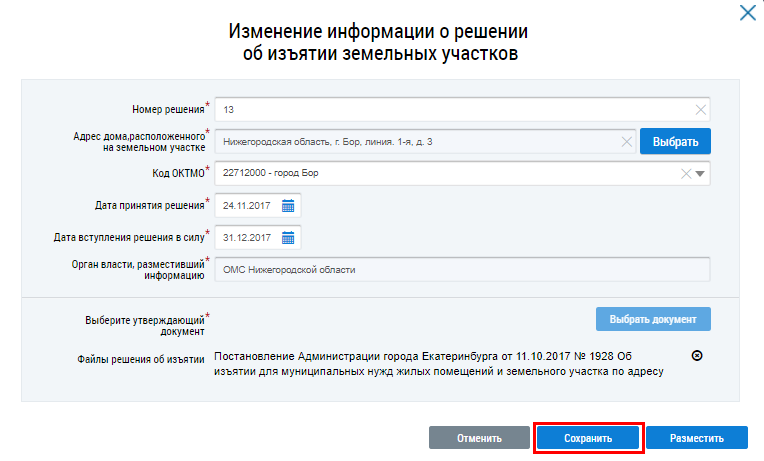Click the dialog title Изменение информации о решении
This screenshot has height=461, width=764.
point(379,42)
